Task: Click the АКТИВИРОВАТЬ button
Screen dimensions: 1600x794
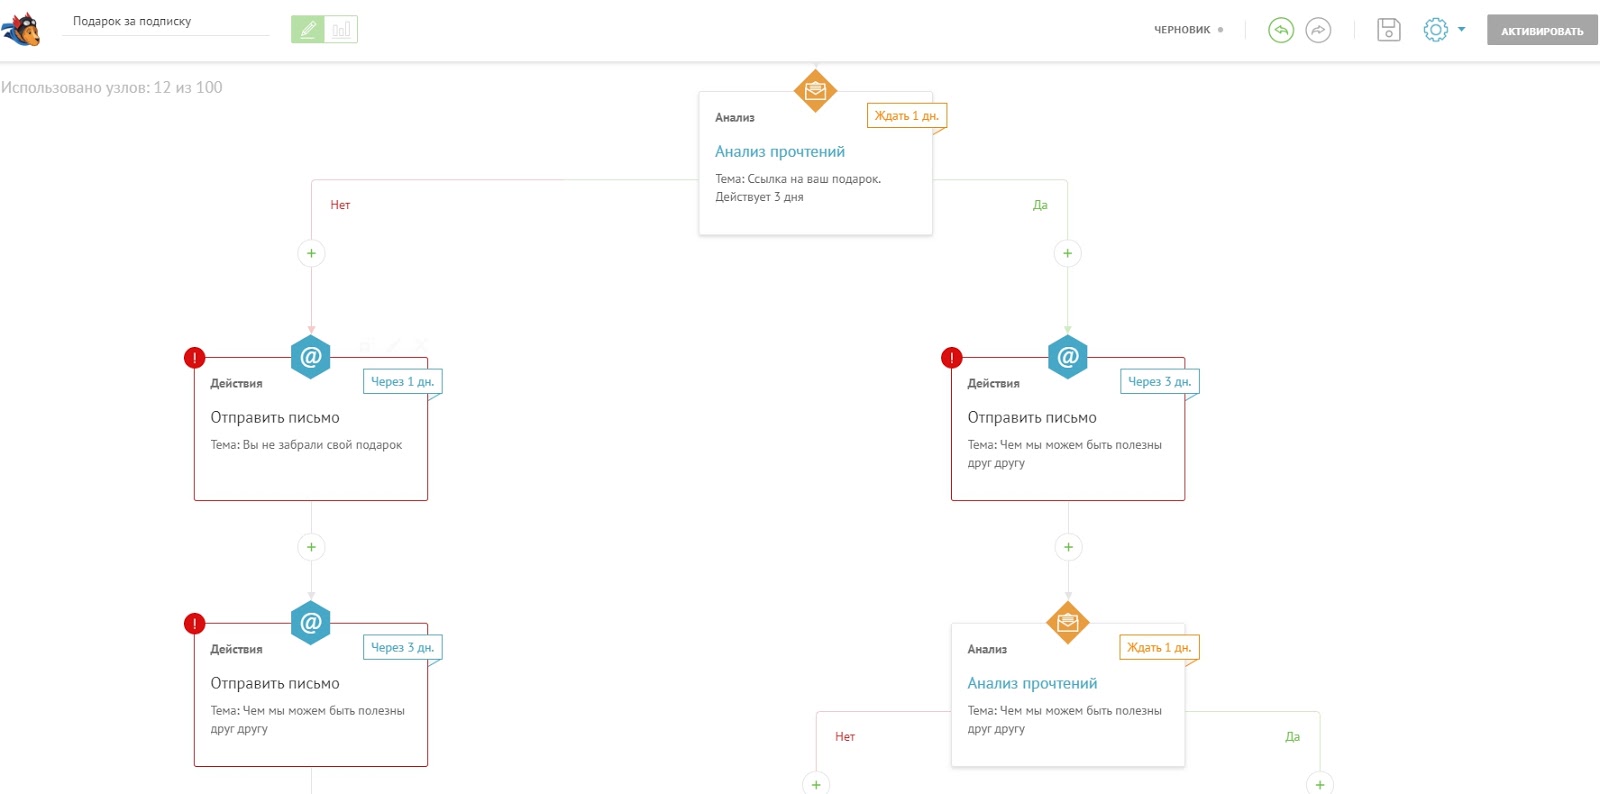Action: pyautogui.click(x=1542, y=30)
